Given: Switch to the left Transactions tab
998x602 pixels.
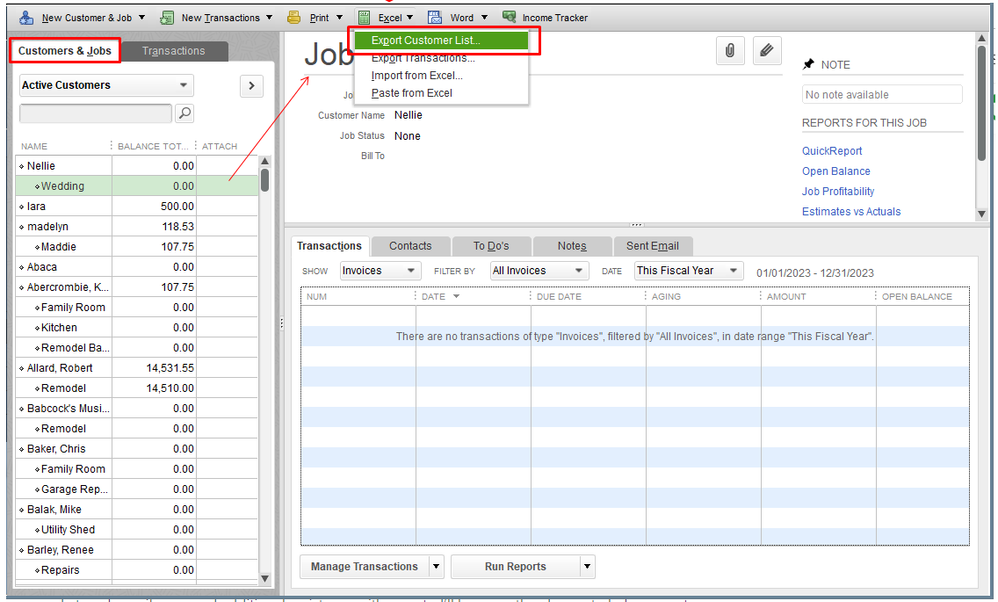Looking at the screenshot, I should [173, 51].
